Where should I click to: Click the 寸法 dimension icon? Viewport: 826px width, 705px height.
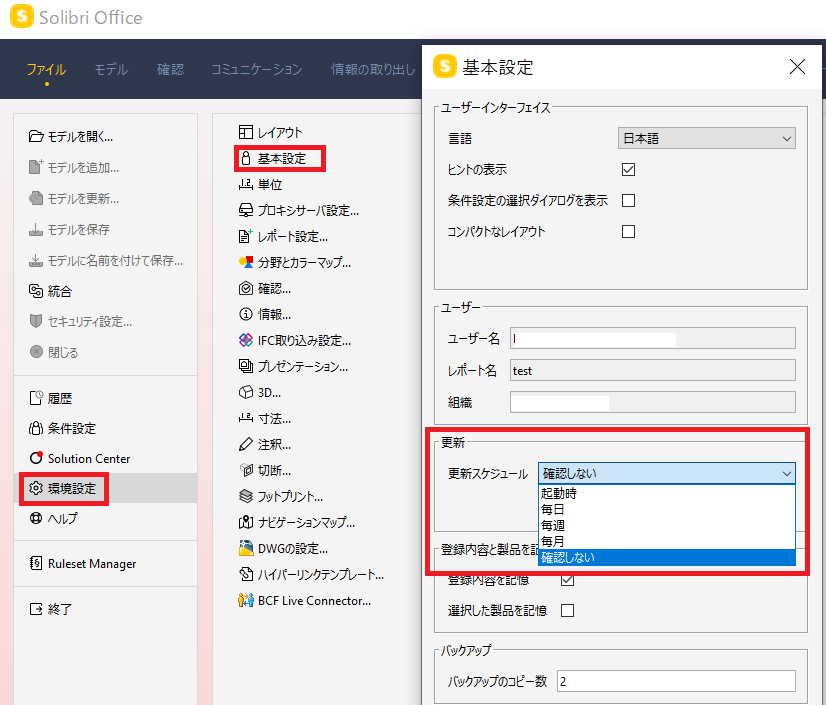click(x=245, y=418)
